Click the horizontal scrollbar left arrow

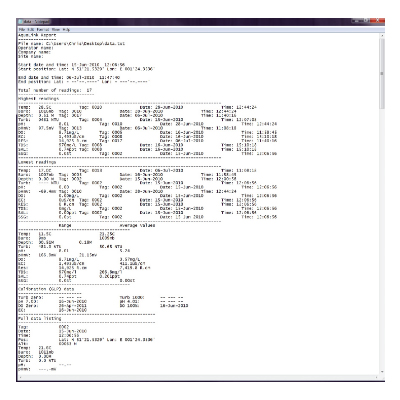[x=21, y=378]
